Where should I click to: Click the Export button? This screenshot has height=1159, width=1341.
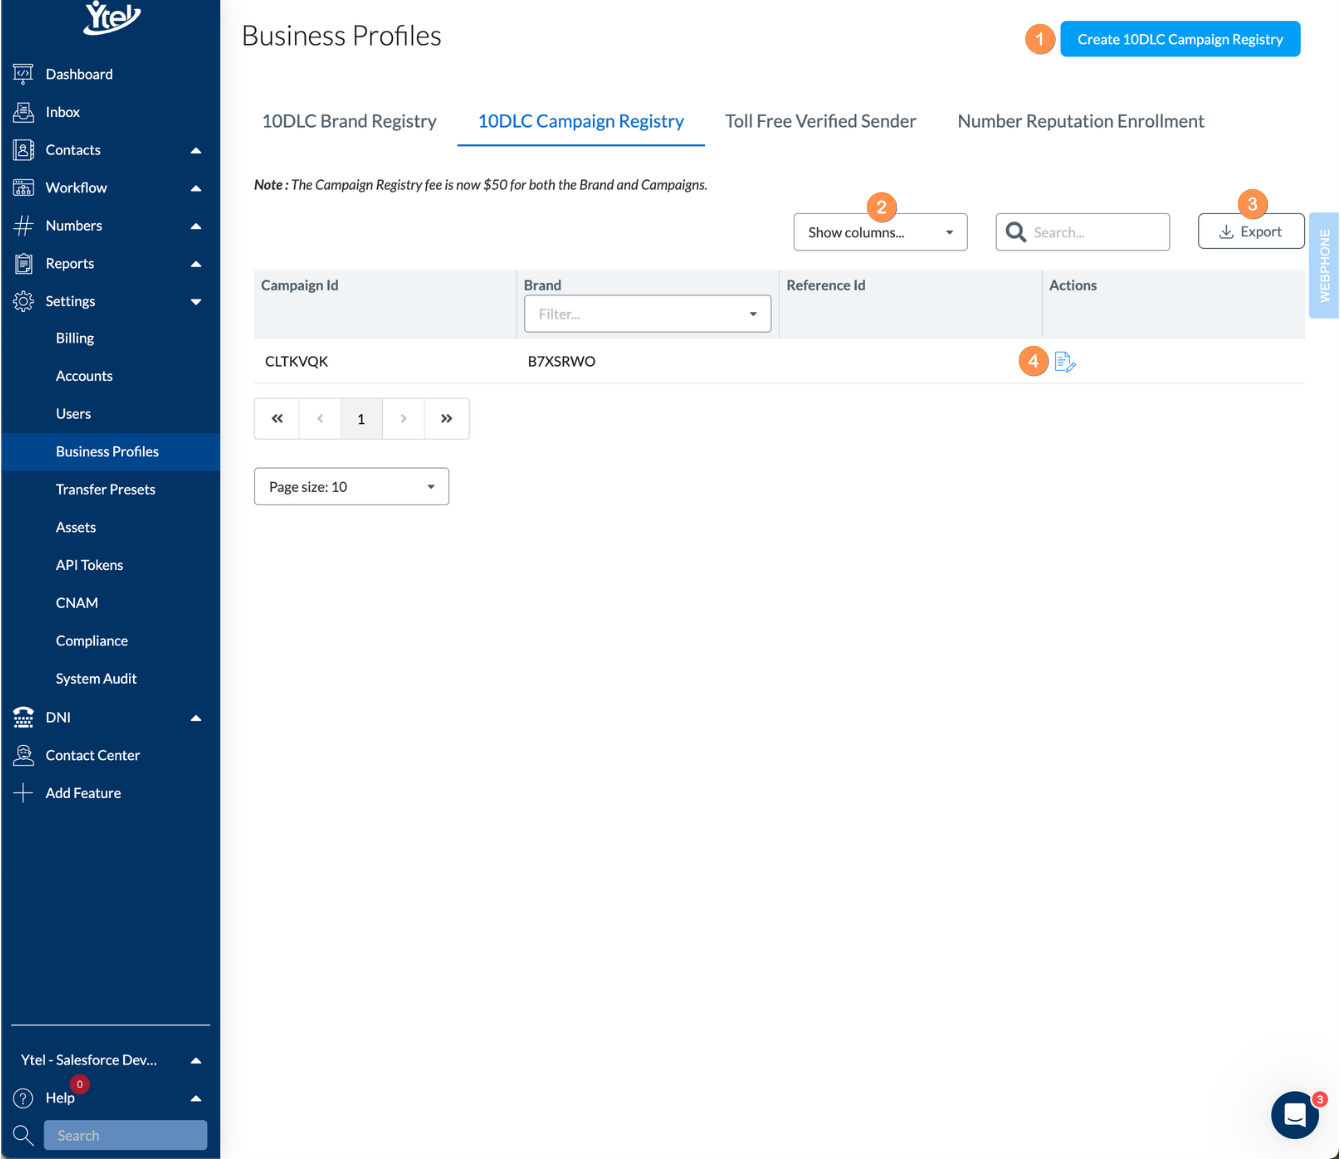[x=1251, y=231]
